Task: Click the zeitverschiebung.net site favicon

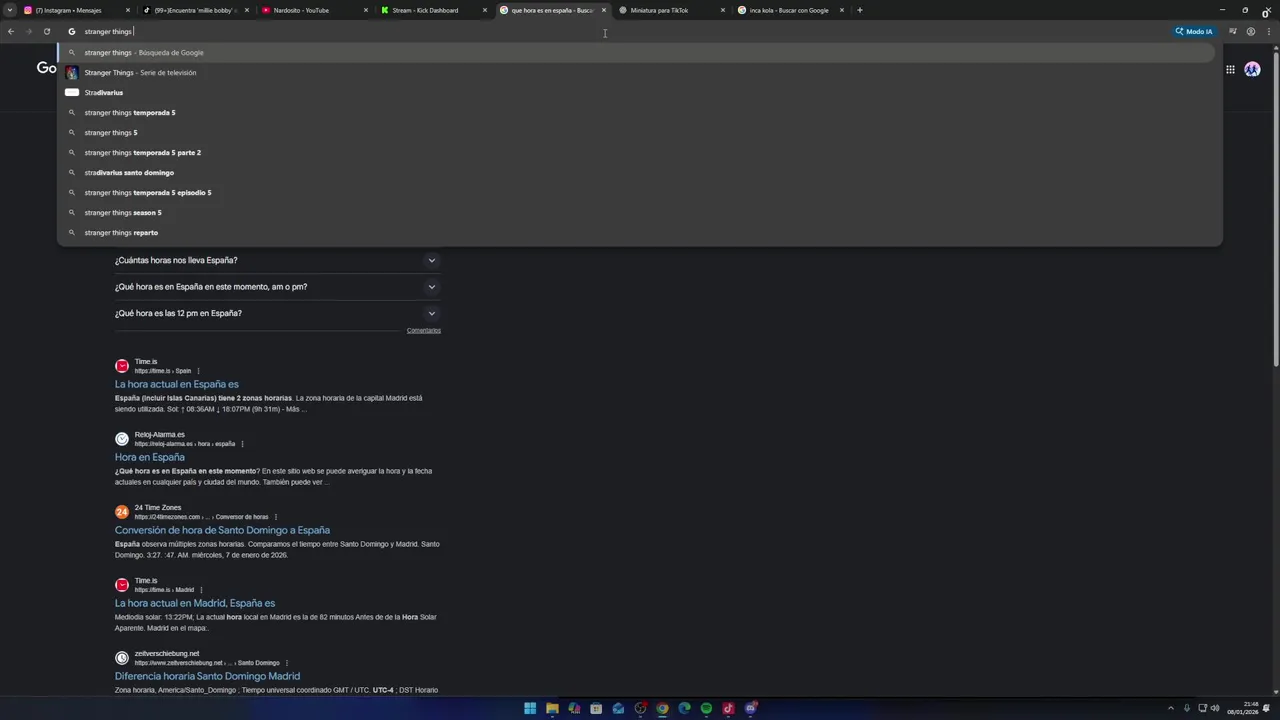Action: coord(122,658)
